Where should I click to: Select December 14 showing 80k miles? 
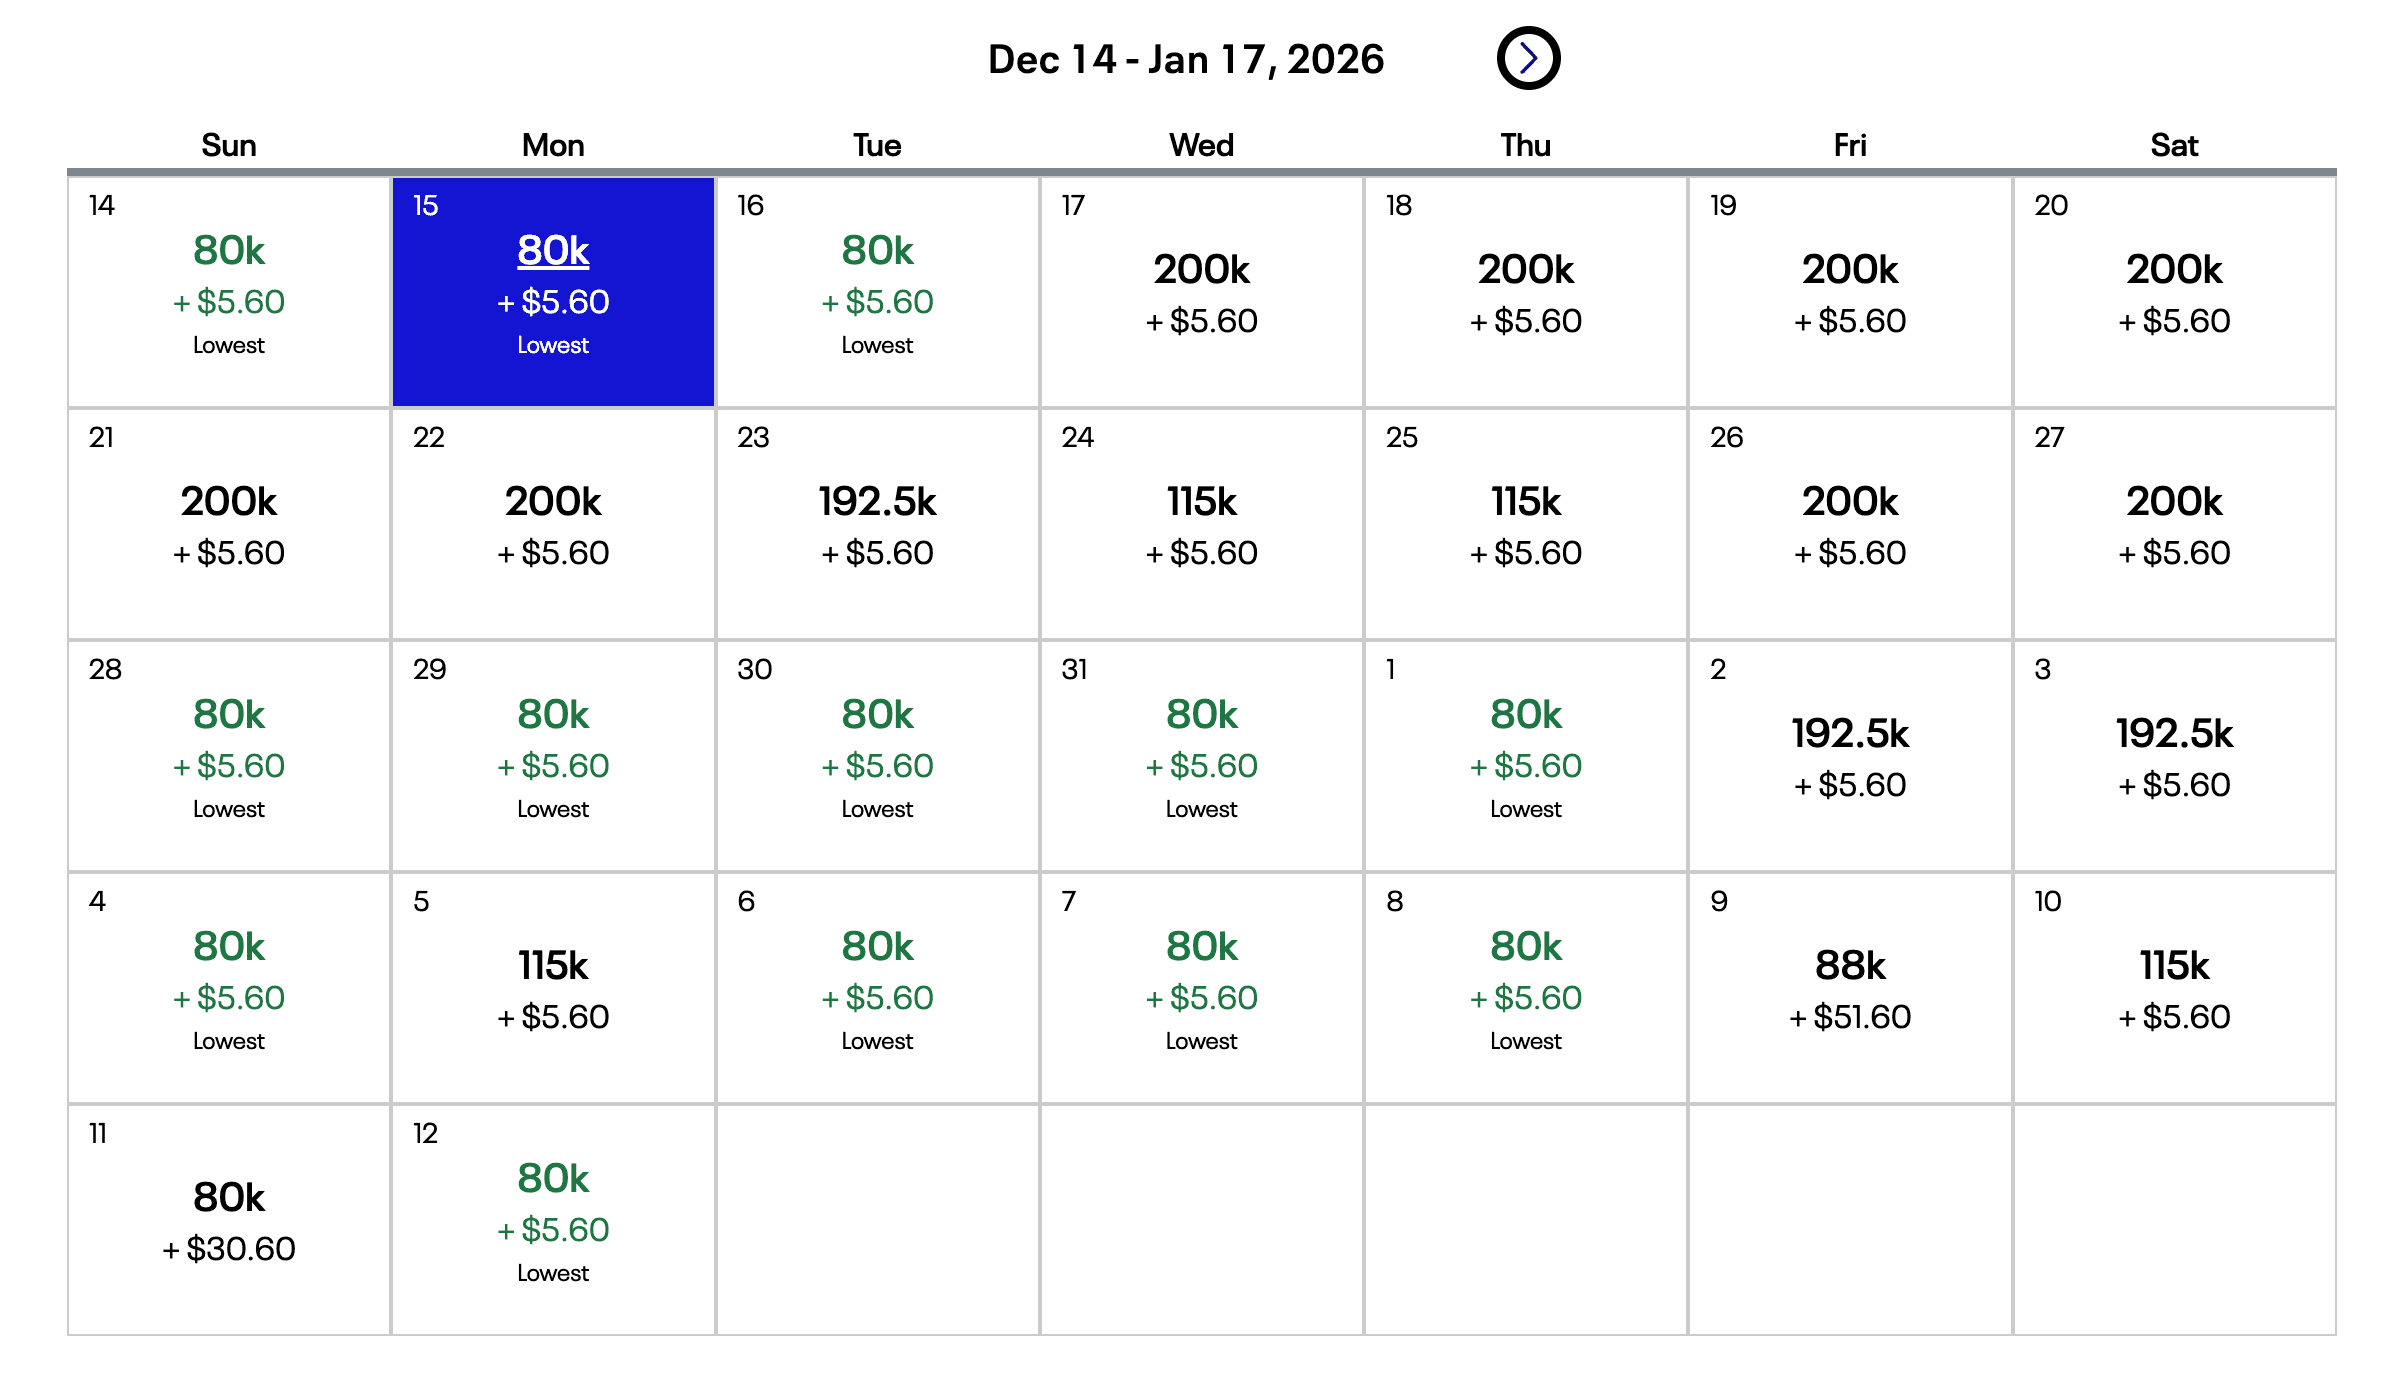click(228, 292)
